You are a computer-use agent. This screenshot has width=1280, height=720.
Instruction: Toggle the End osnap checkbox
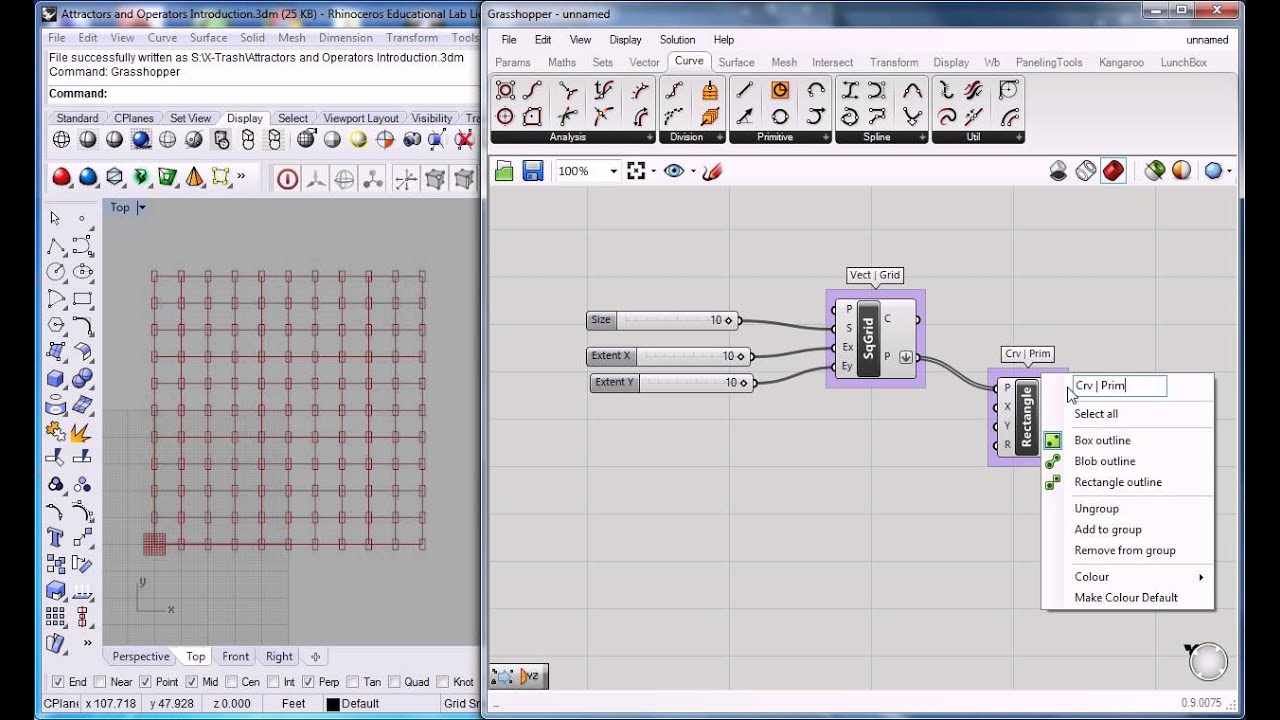57,682
